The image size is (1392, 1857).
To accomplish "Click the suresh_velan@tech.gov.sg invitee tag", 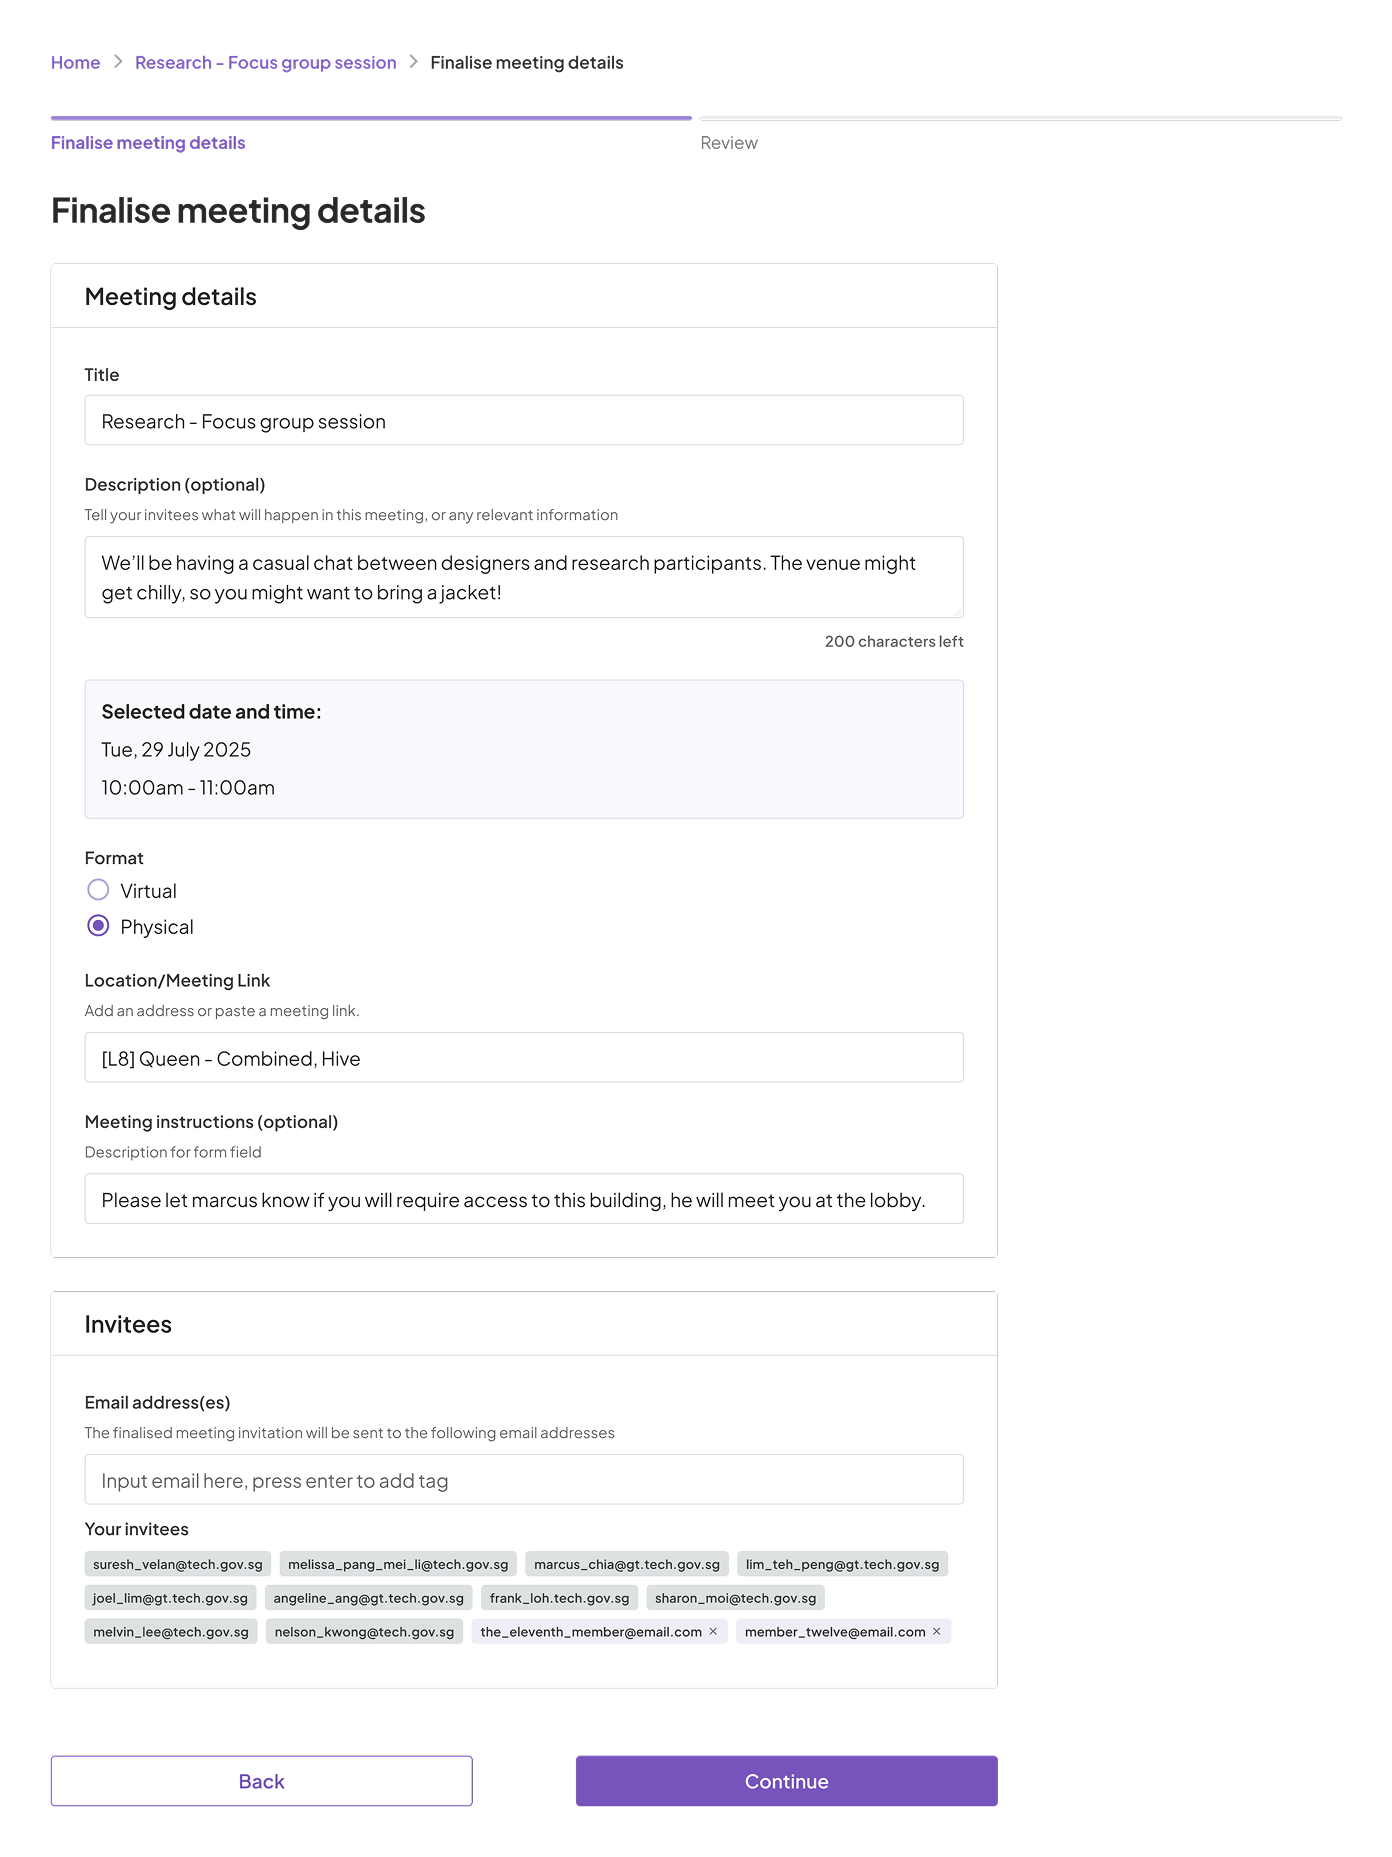I will 178,1564.
